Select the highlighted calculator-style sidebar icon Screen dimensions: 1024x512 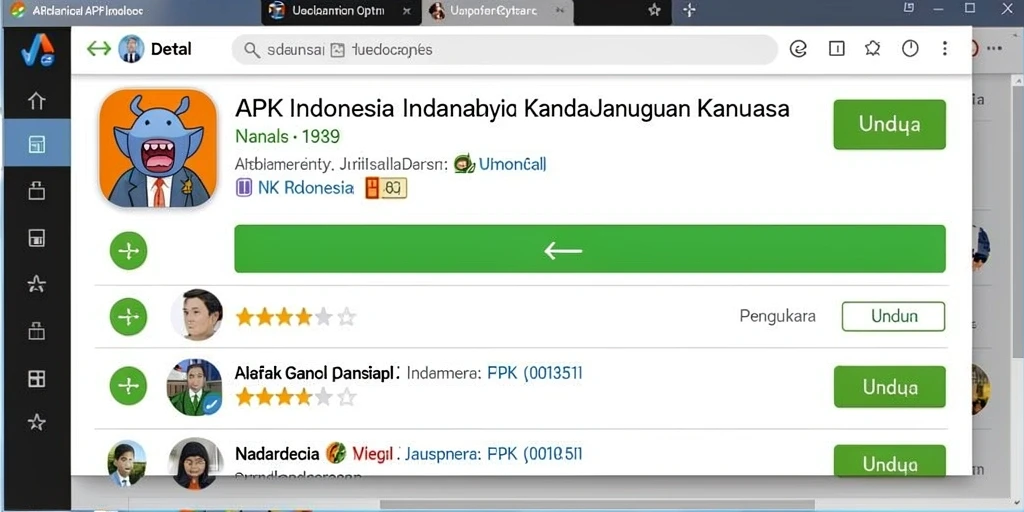(37, 144)
